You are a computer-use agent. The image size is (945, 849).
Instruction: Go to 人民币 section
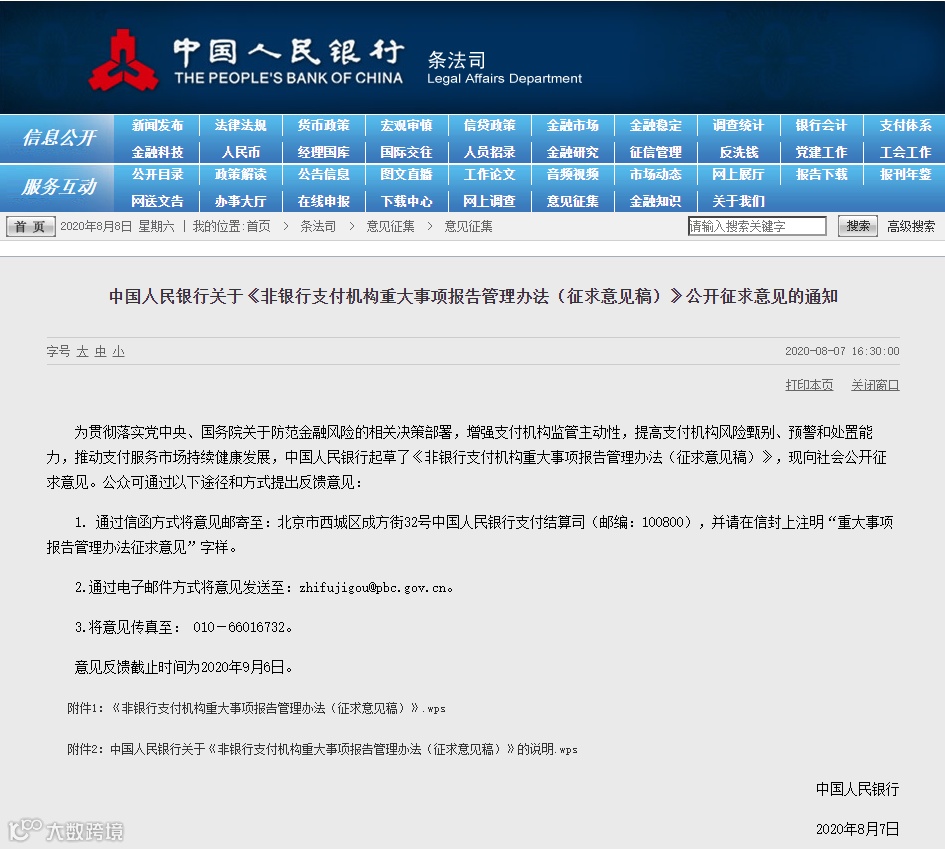pos(240,152)
